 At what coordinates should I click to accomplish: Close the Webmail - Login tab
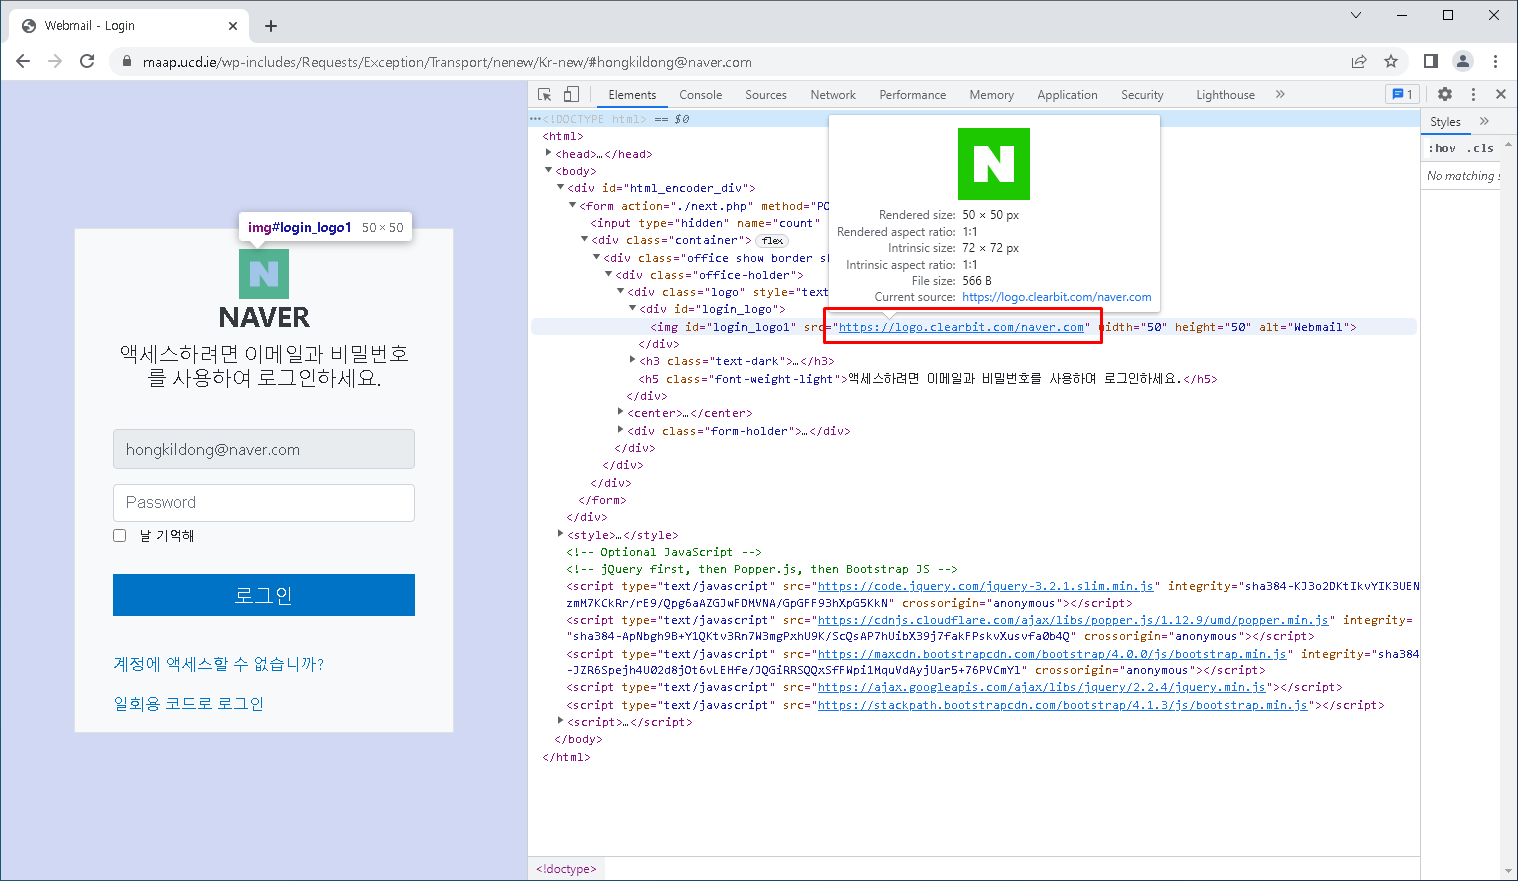click(x=233, y=26)
